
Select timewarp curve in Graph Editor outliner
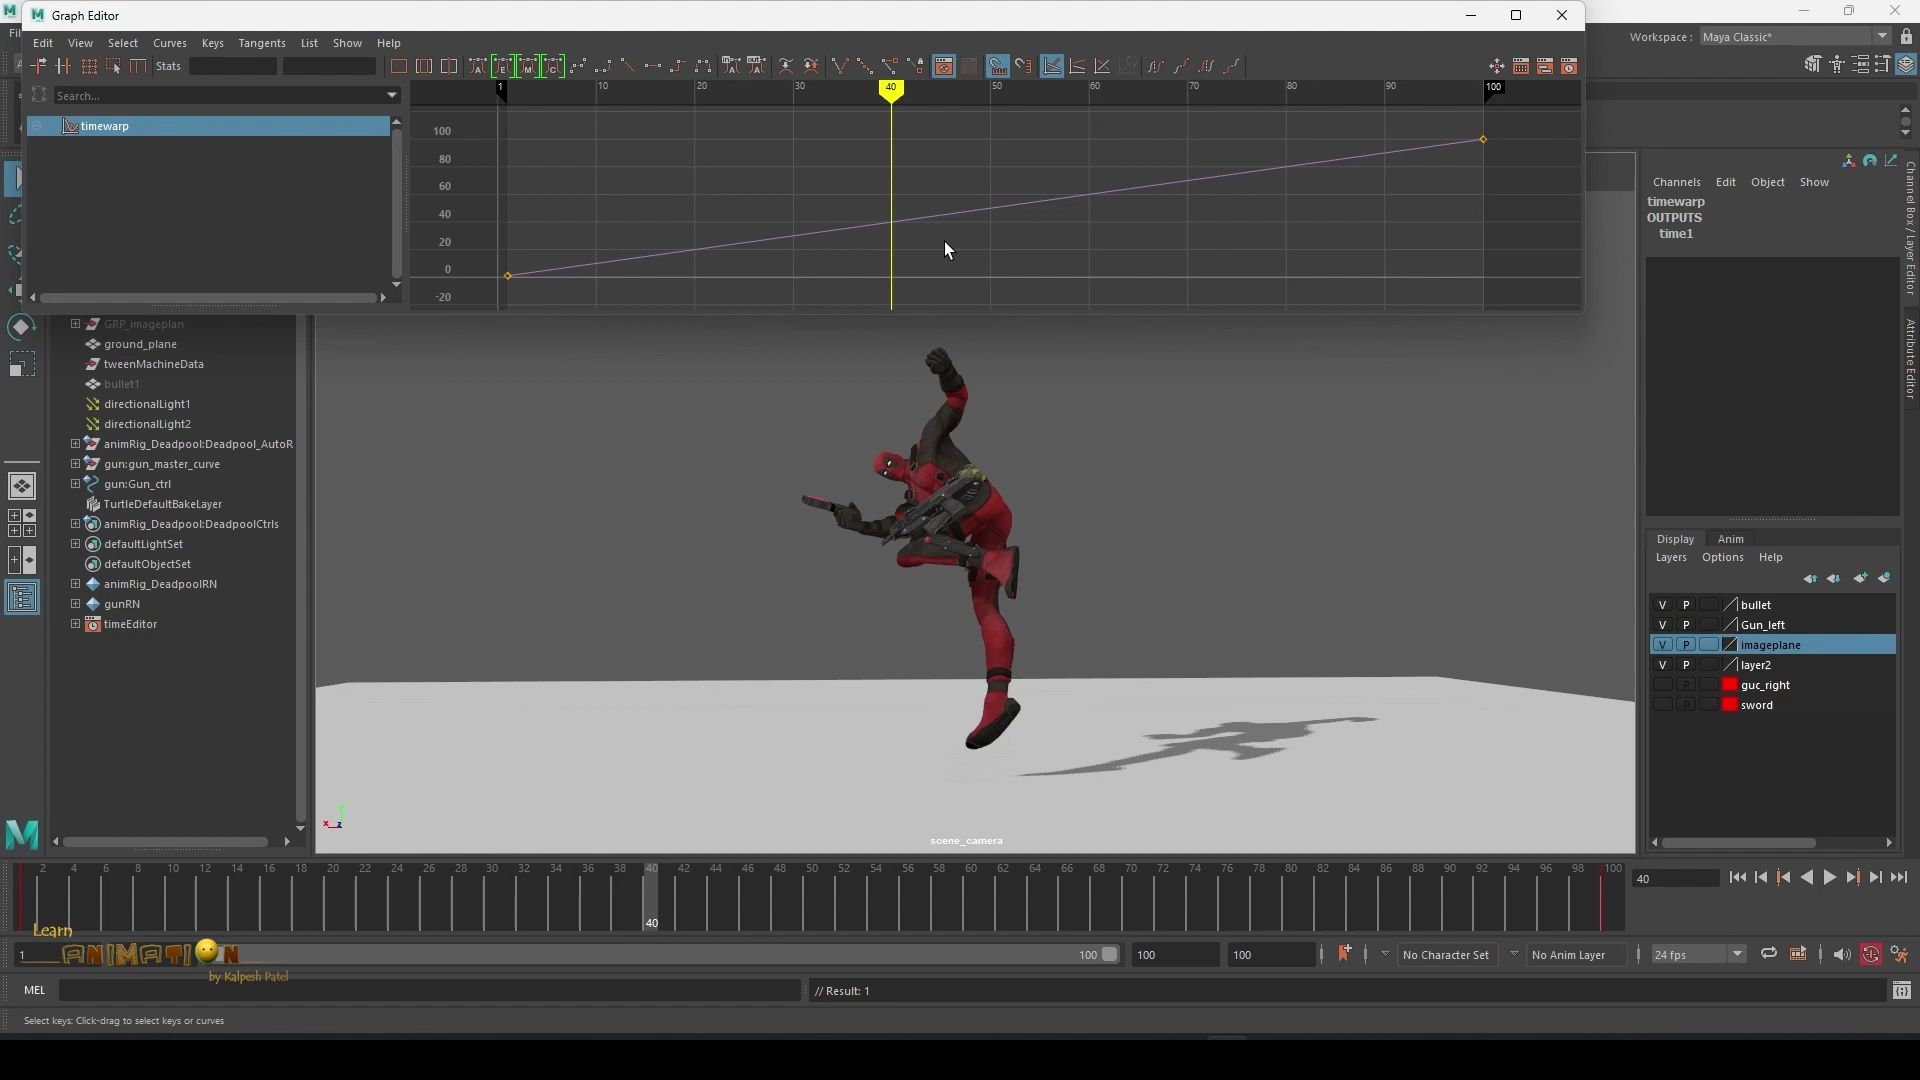point(208,126)
